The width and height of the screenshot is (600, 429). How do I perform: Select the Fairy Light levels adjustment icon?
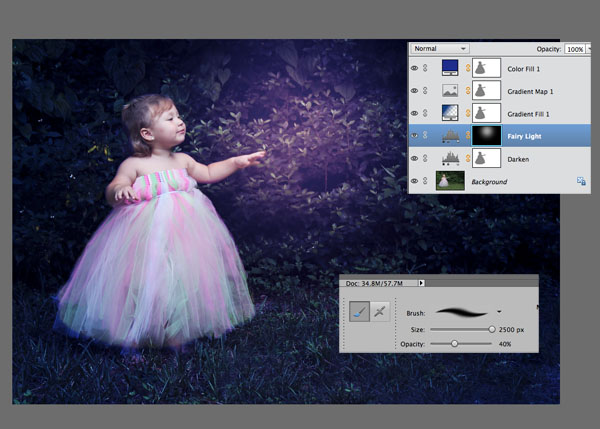[450, 136]
